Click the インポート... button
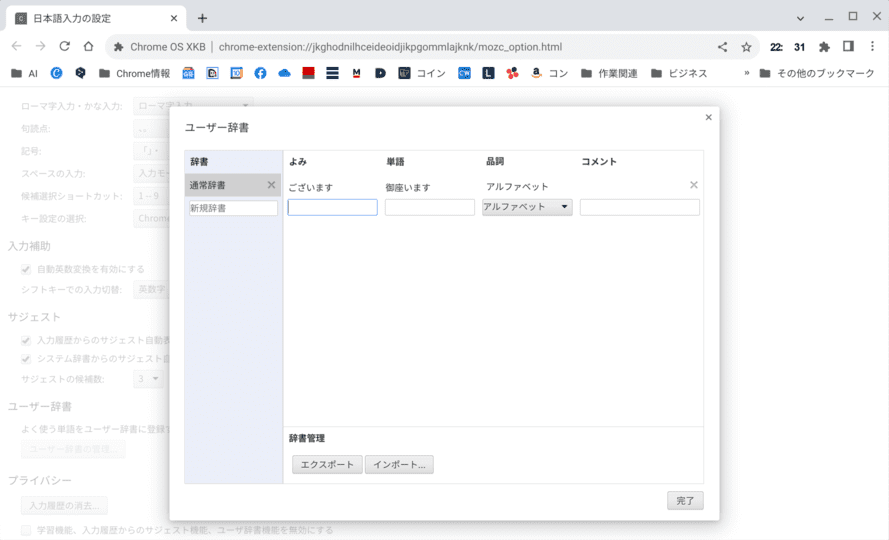The width and height of the screenshot is (889, 540). coord(399,465)
